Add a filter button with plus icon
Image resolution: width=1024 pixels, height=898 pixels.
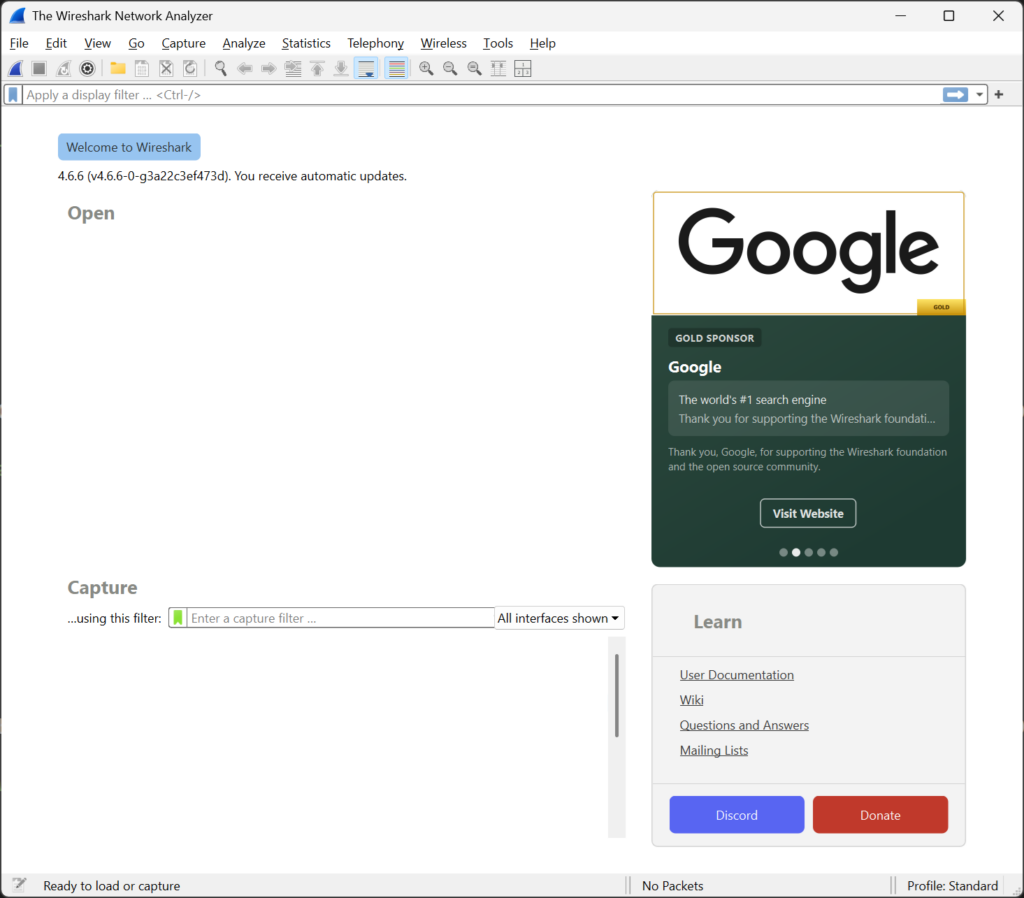999,95
